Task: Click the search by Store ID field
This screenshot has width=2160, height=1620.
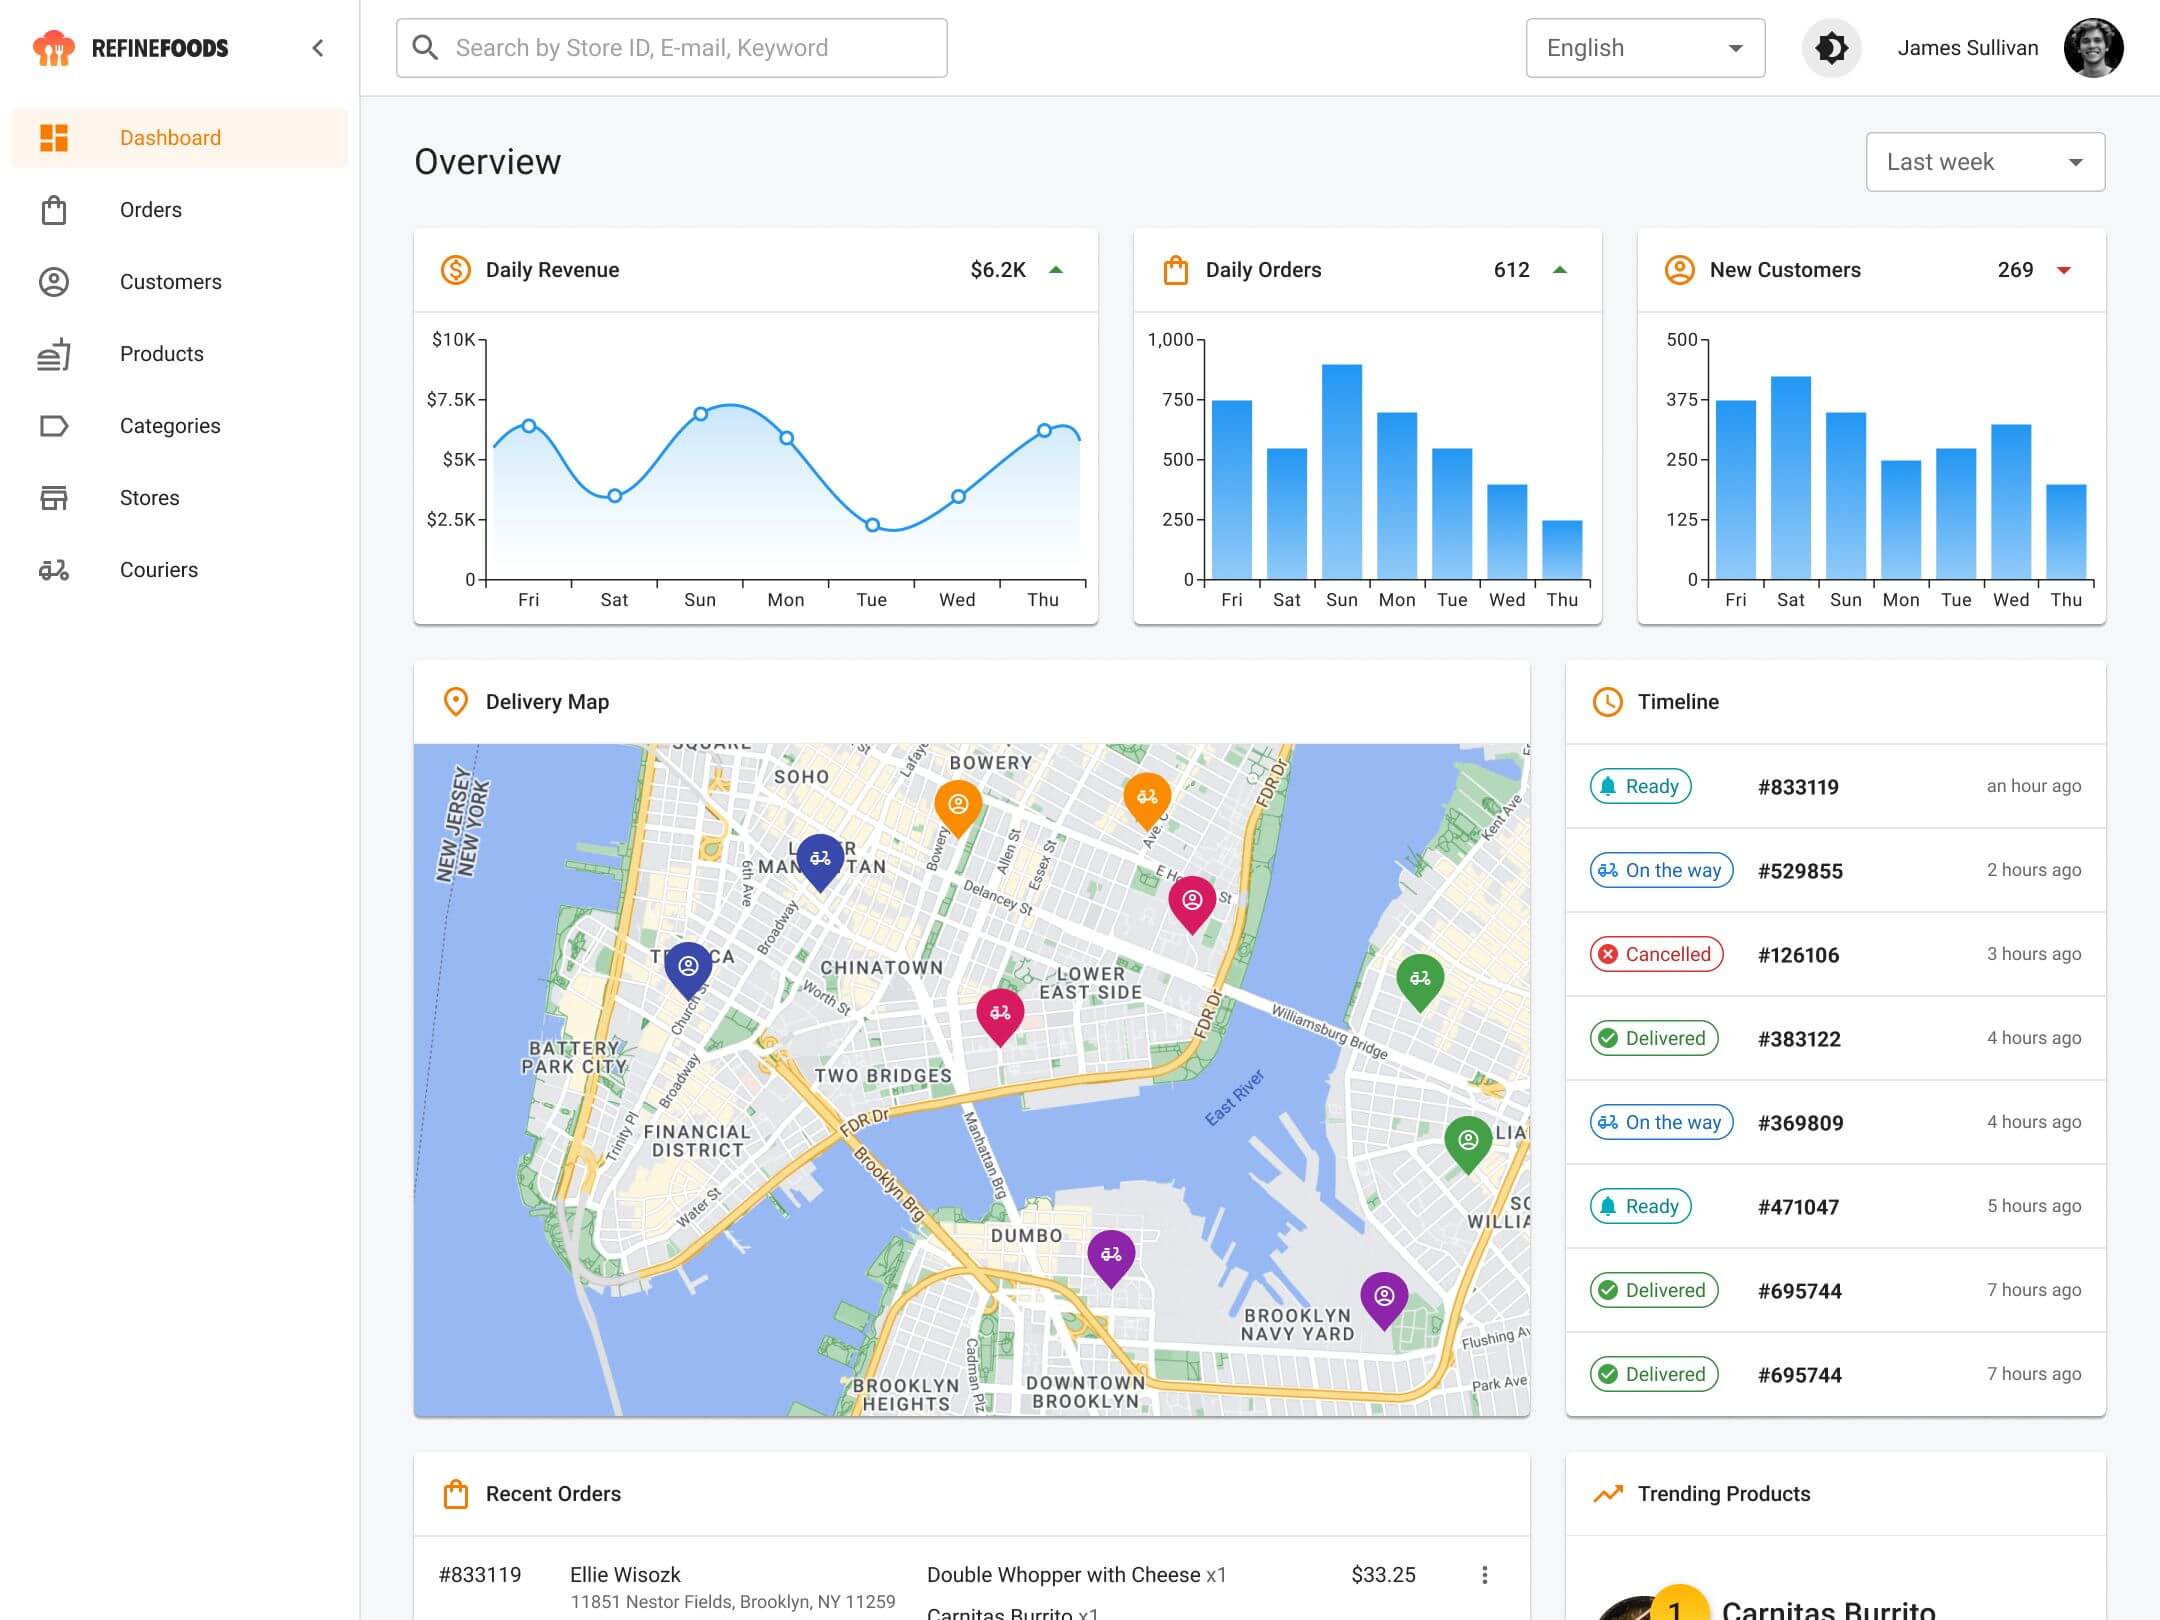Action: click(x=672, y=48)
